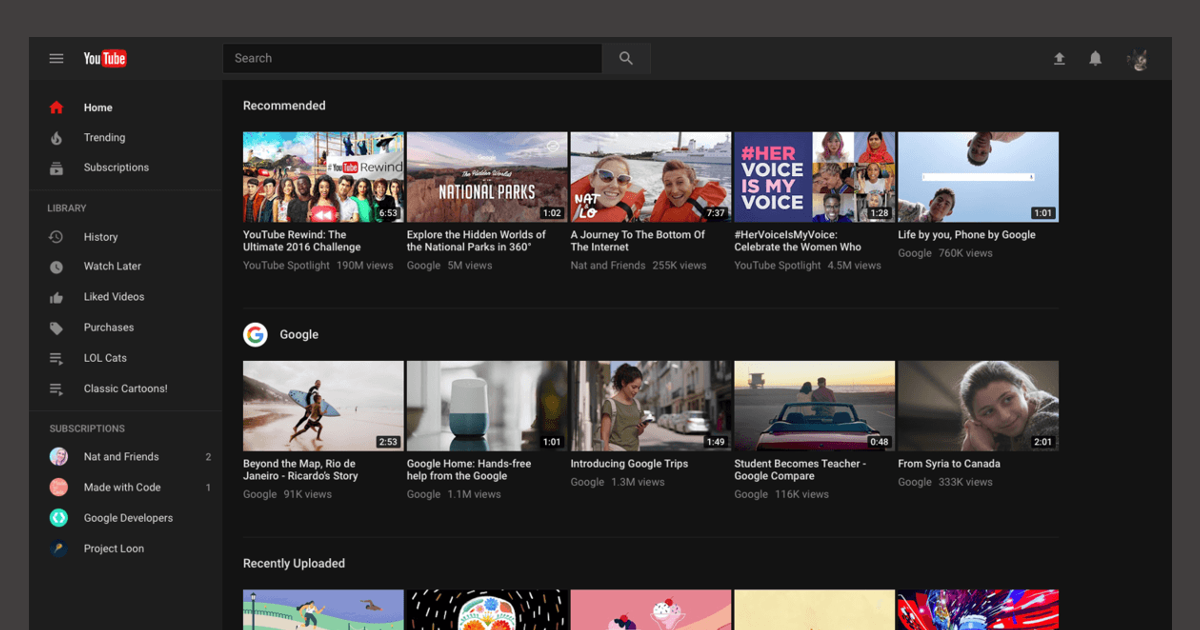Image resolution: width=1200 pixels, height=630 pixels.
Task: Play the YouTube Rewind 2016 thumbnail
Action: [x=323, y=177]
